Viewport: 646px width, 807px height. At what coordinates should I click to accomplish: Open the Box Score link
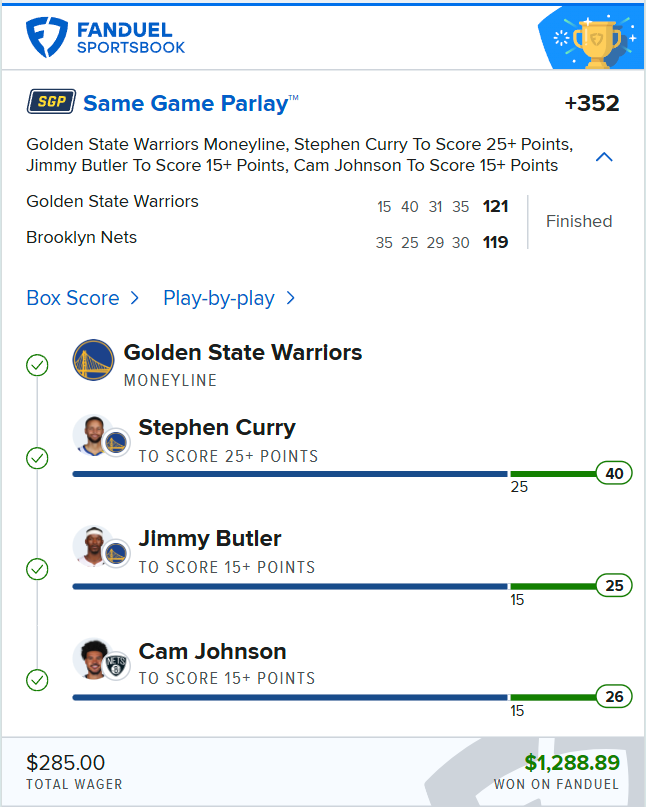72,298
